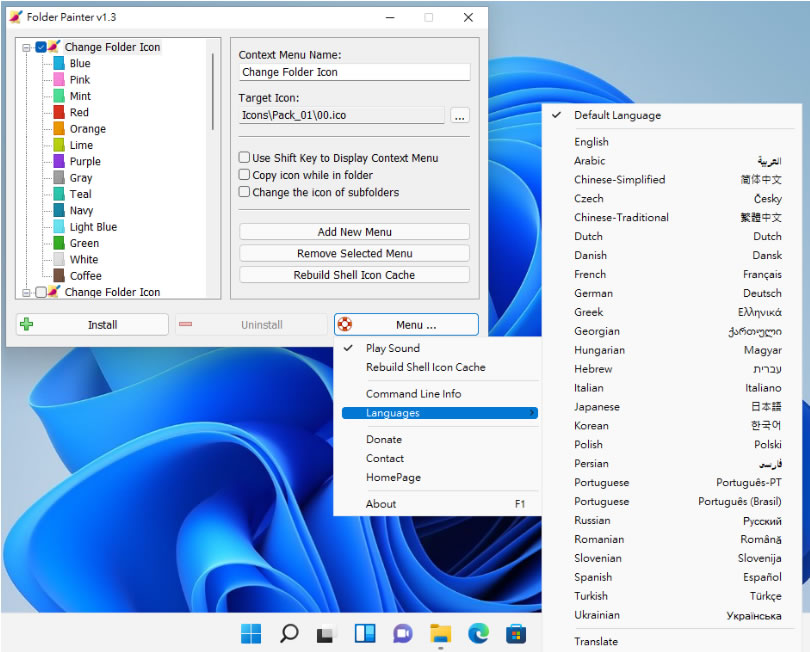Image resolution: width=810 pixels, height=652 pixels.
Task: Click the red minus icon on Uninstall
Action: click(185, 324)
